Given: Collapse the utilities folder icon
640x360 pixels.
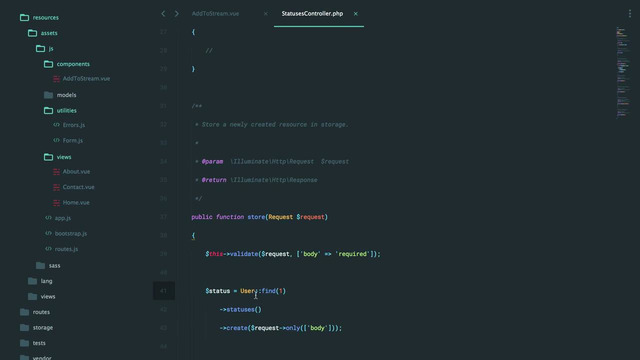Looking at the screenshot, I should pos(48,111).
